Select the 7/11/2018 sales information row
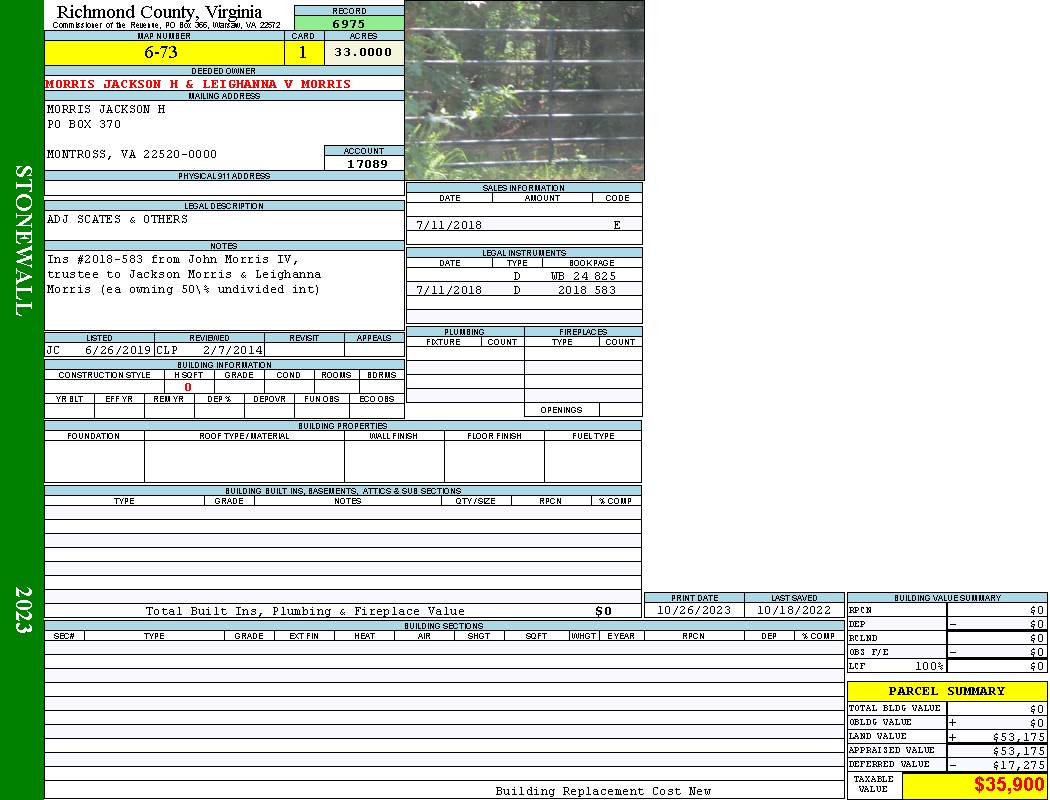 coord(524,225)
